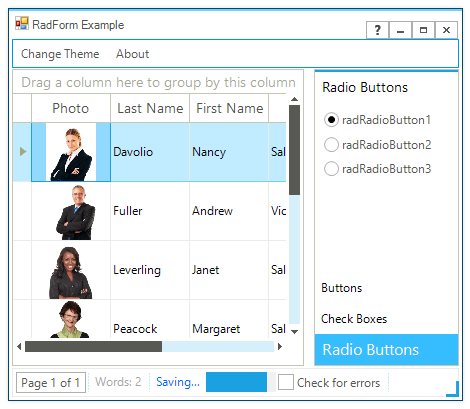Maximize the RadForm Example window
This screenshot has height=409, width=470.
tap(423, 30)
